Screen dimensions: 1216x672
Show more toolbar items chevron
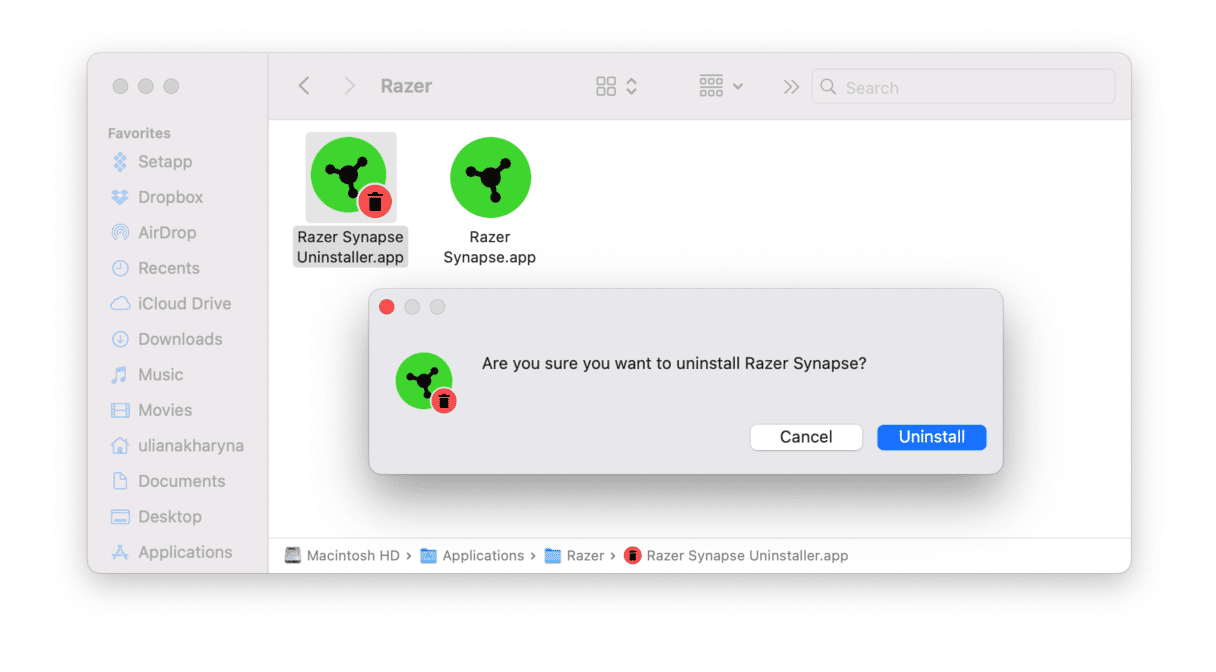click(x=791, y=87)
